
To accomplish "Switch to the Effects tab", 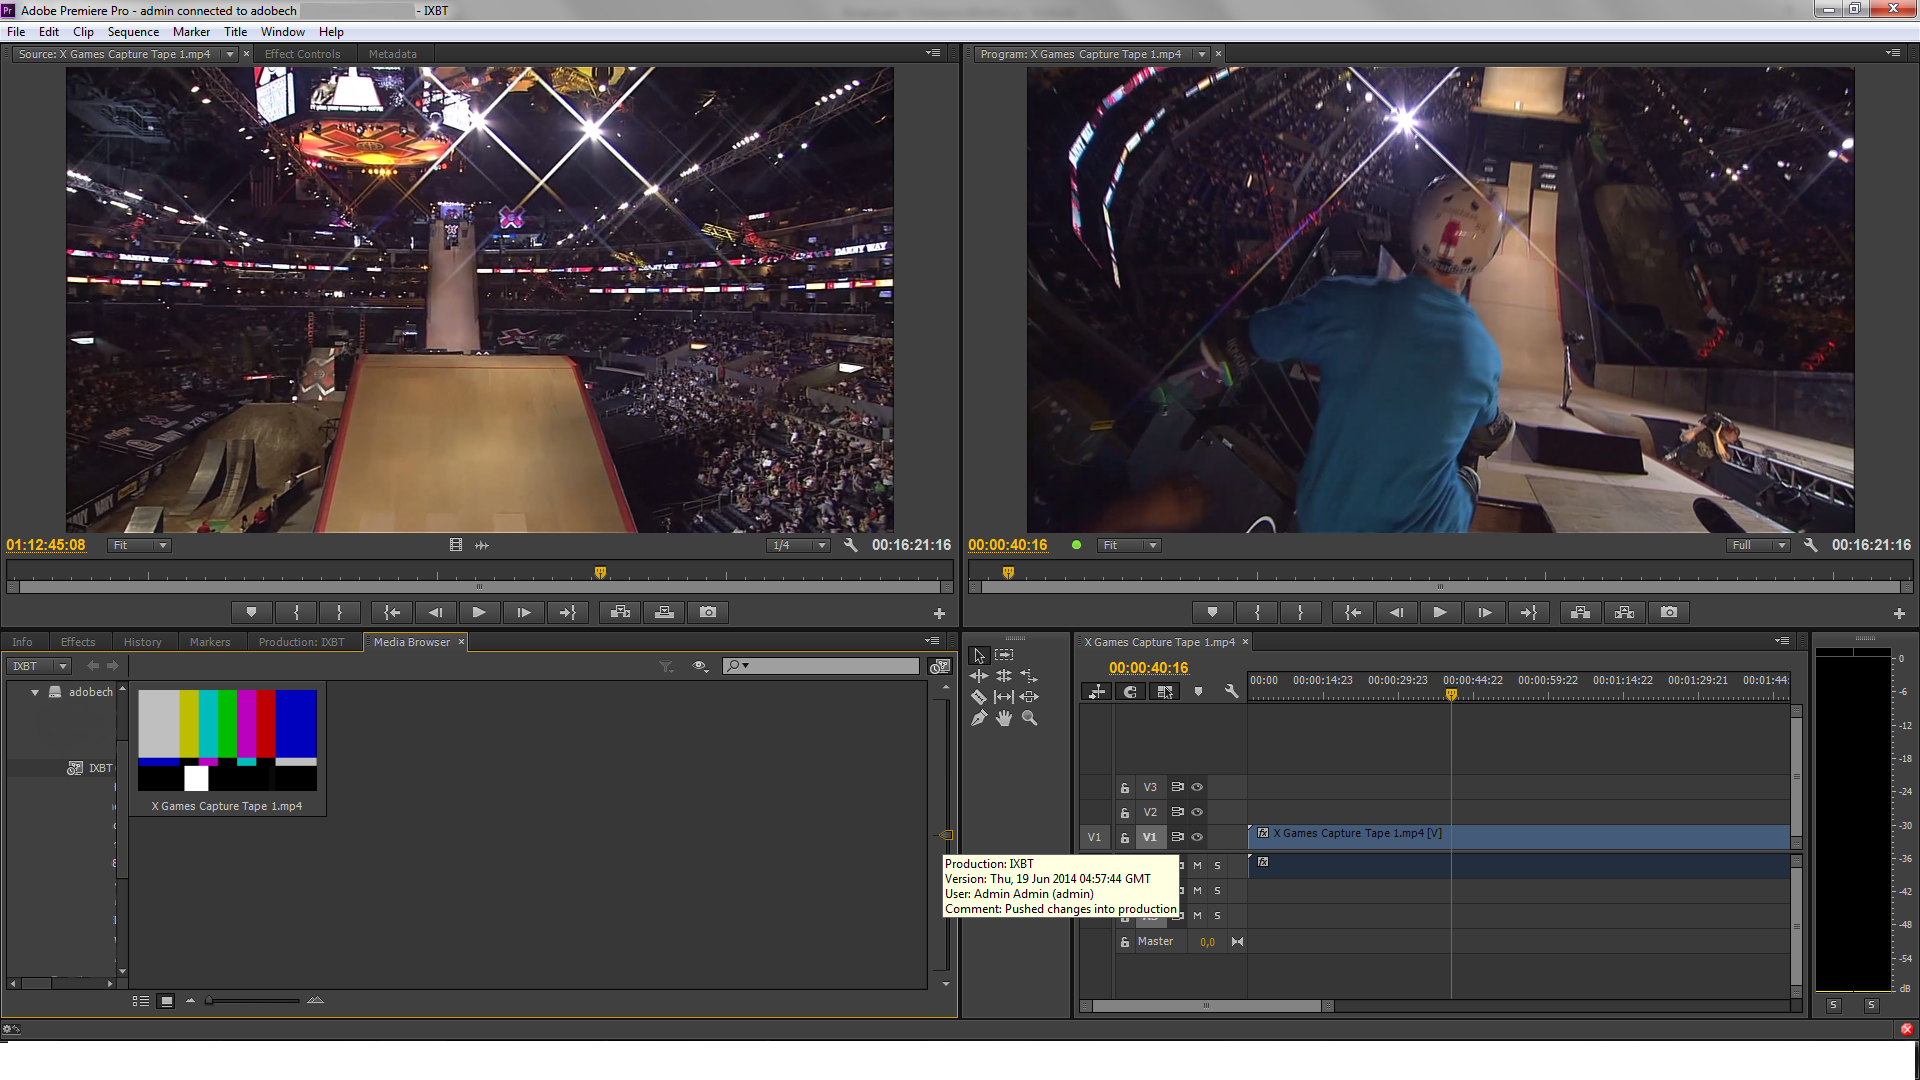I will click(77, 642).
